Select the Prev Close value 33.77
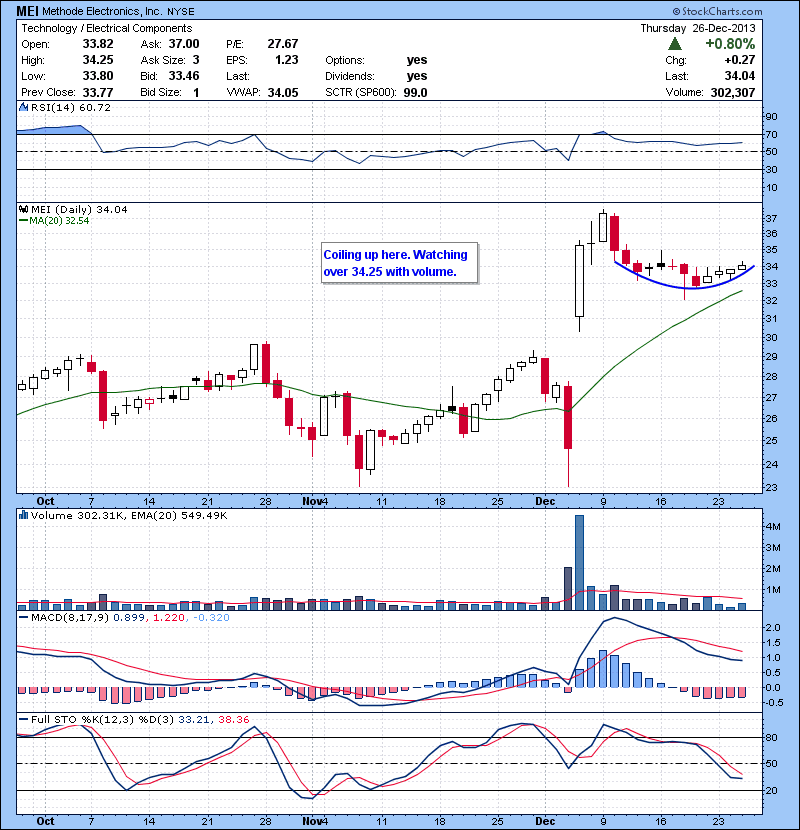Screen dimensions: 800x830 pyautogui.click(x=98, y=92)
